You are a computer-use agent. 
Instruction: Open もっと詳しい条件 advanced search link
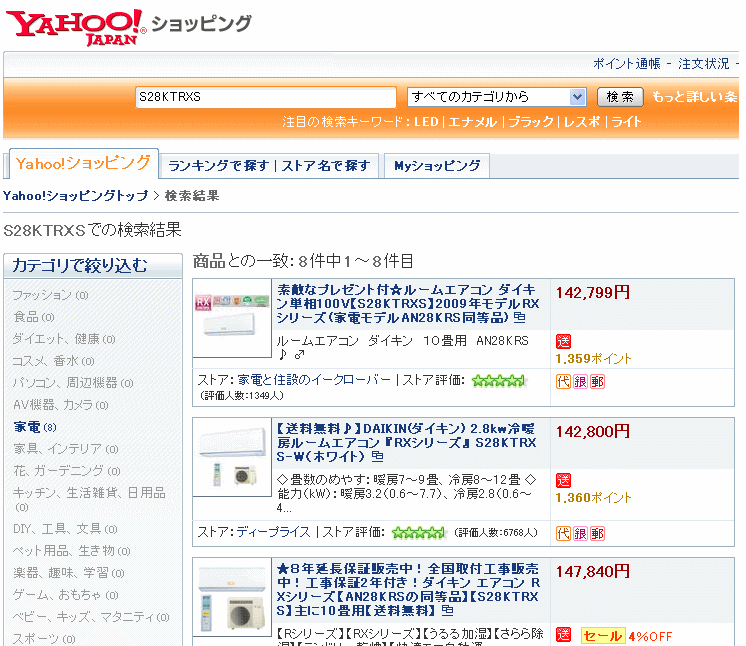(695, 97)
